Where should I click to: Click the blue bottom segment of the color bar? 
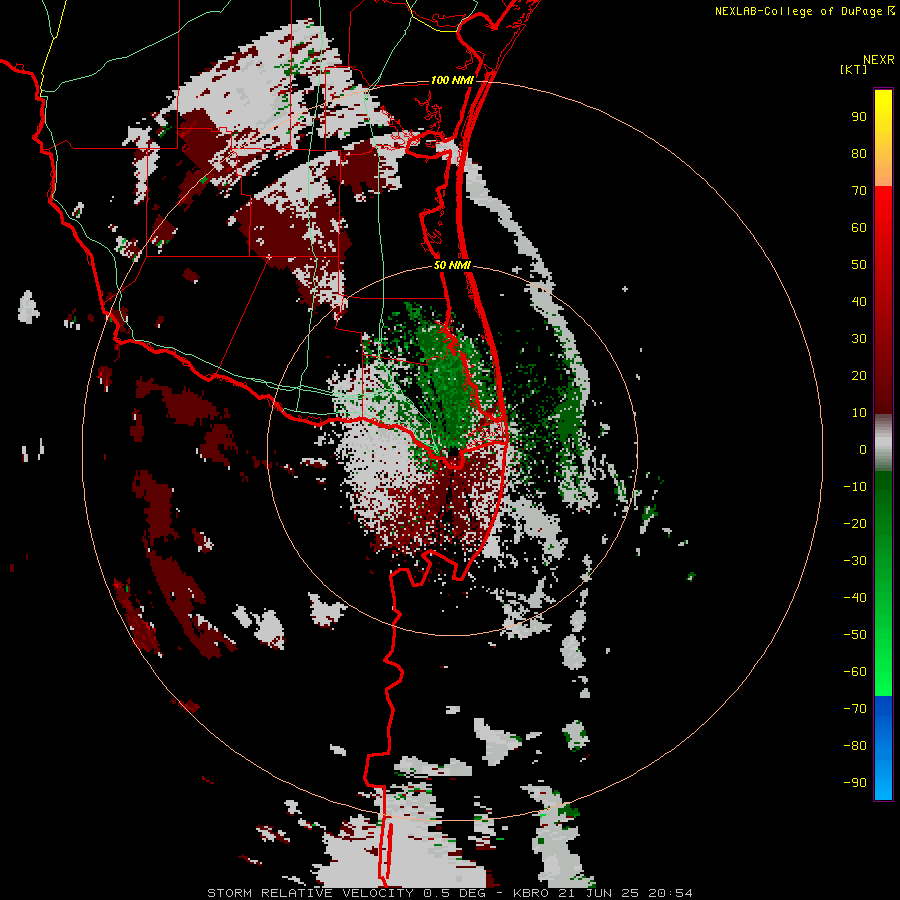click(x=883, y=748)
